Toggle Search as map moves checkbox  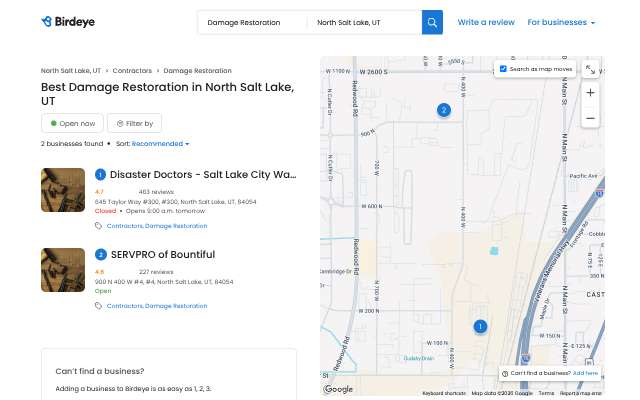(x=503, y=69)
